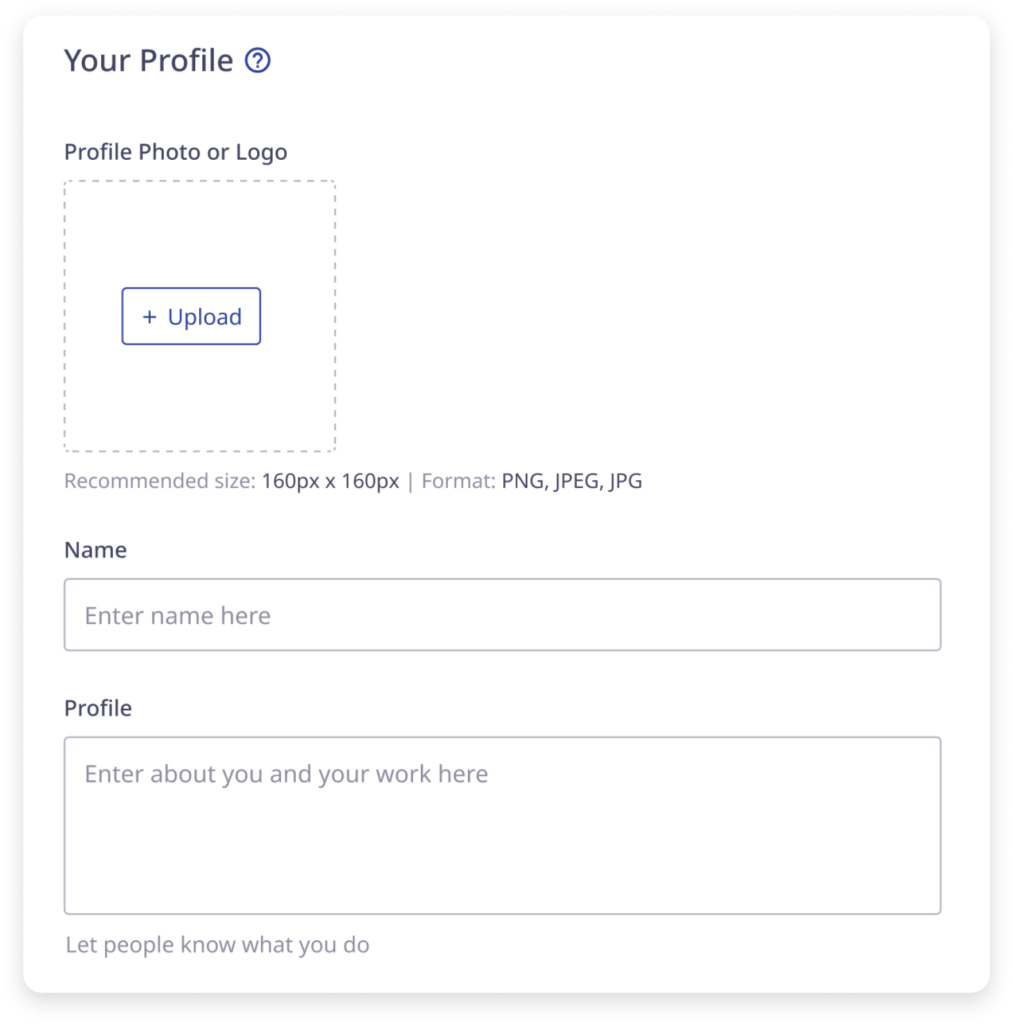Click the help icon beside Your Profile
The height and width of the screenshot is (1024, 1013).
click(x=258, y=61)
